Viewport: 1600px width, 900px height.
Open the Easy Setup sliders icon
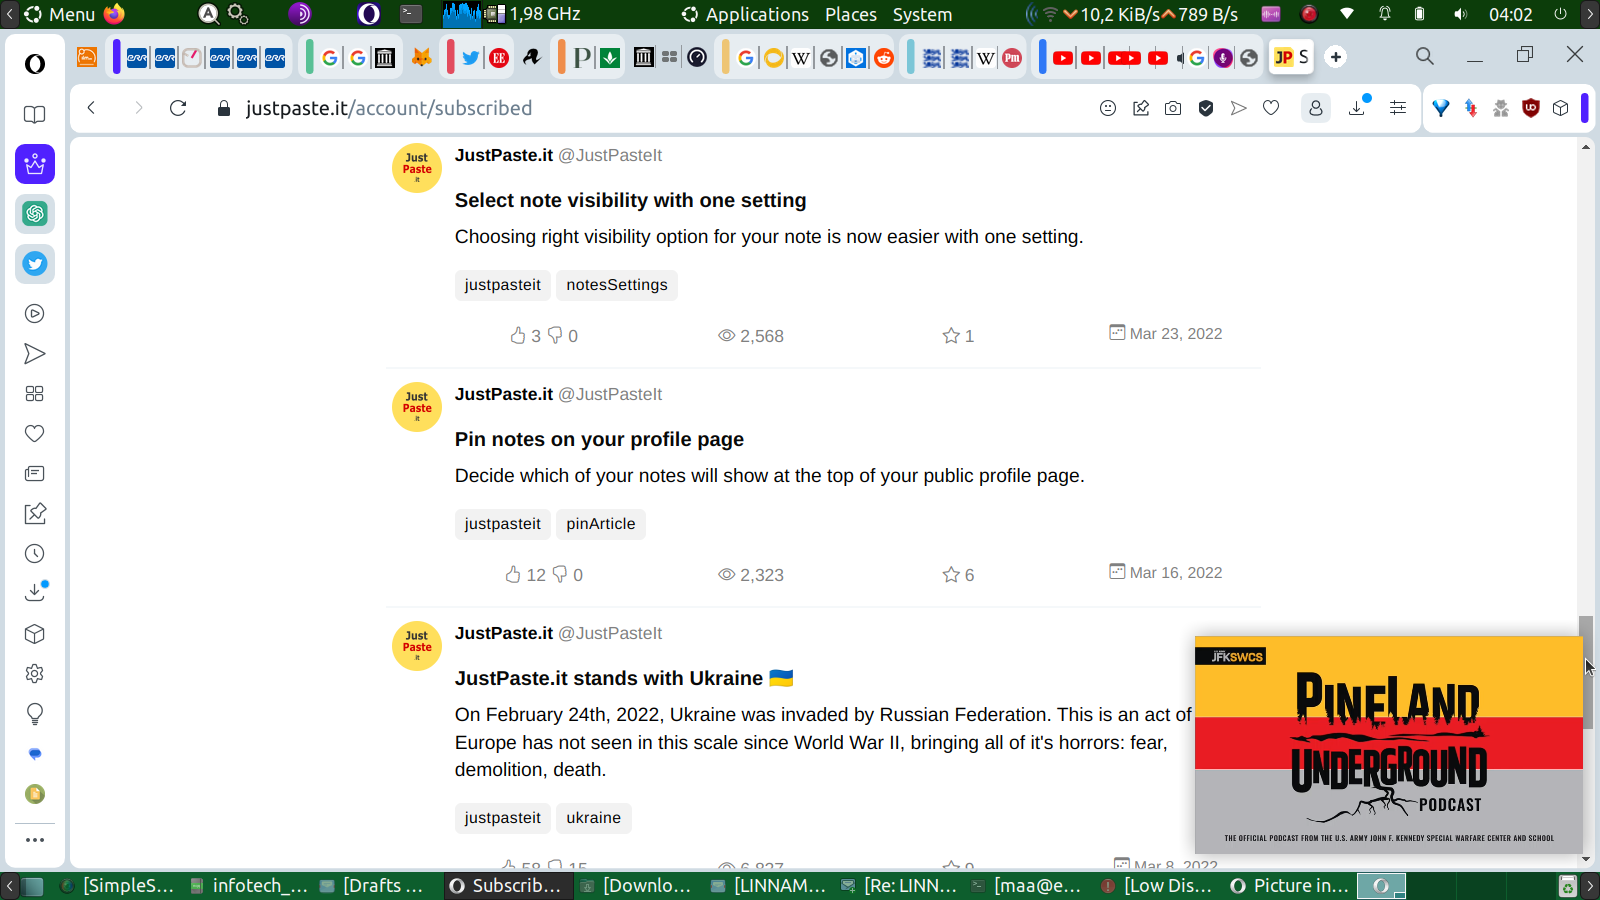[x=1398, y=108]
